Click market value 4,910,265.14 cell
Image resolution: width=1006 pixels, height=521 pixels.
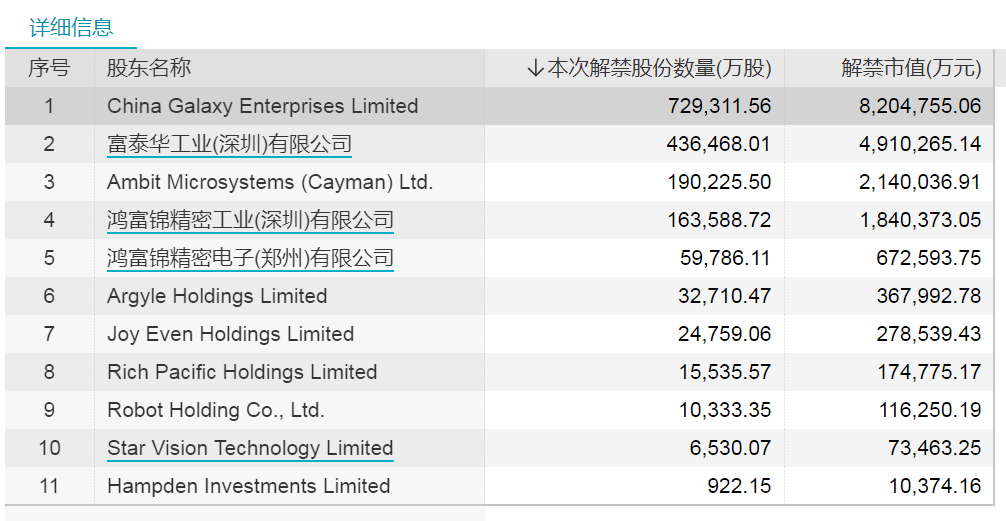tap(920, 144)
